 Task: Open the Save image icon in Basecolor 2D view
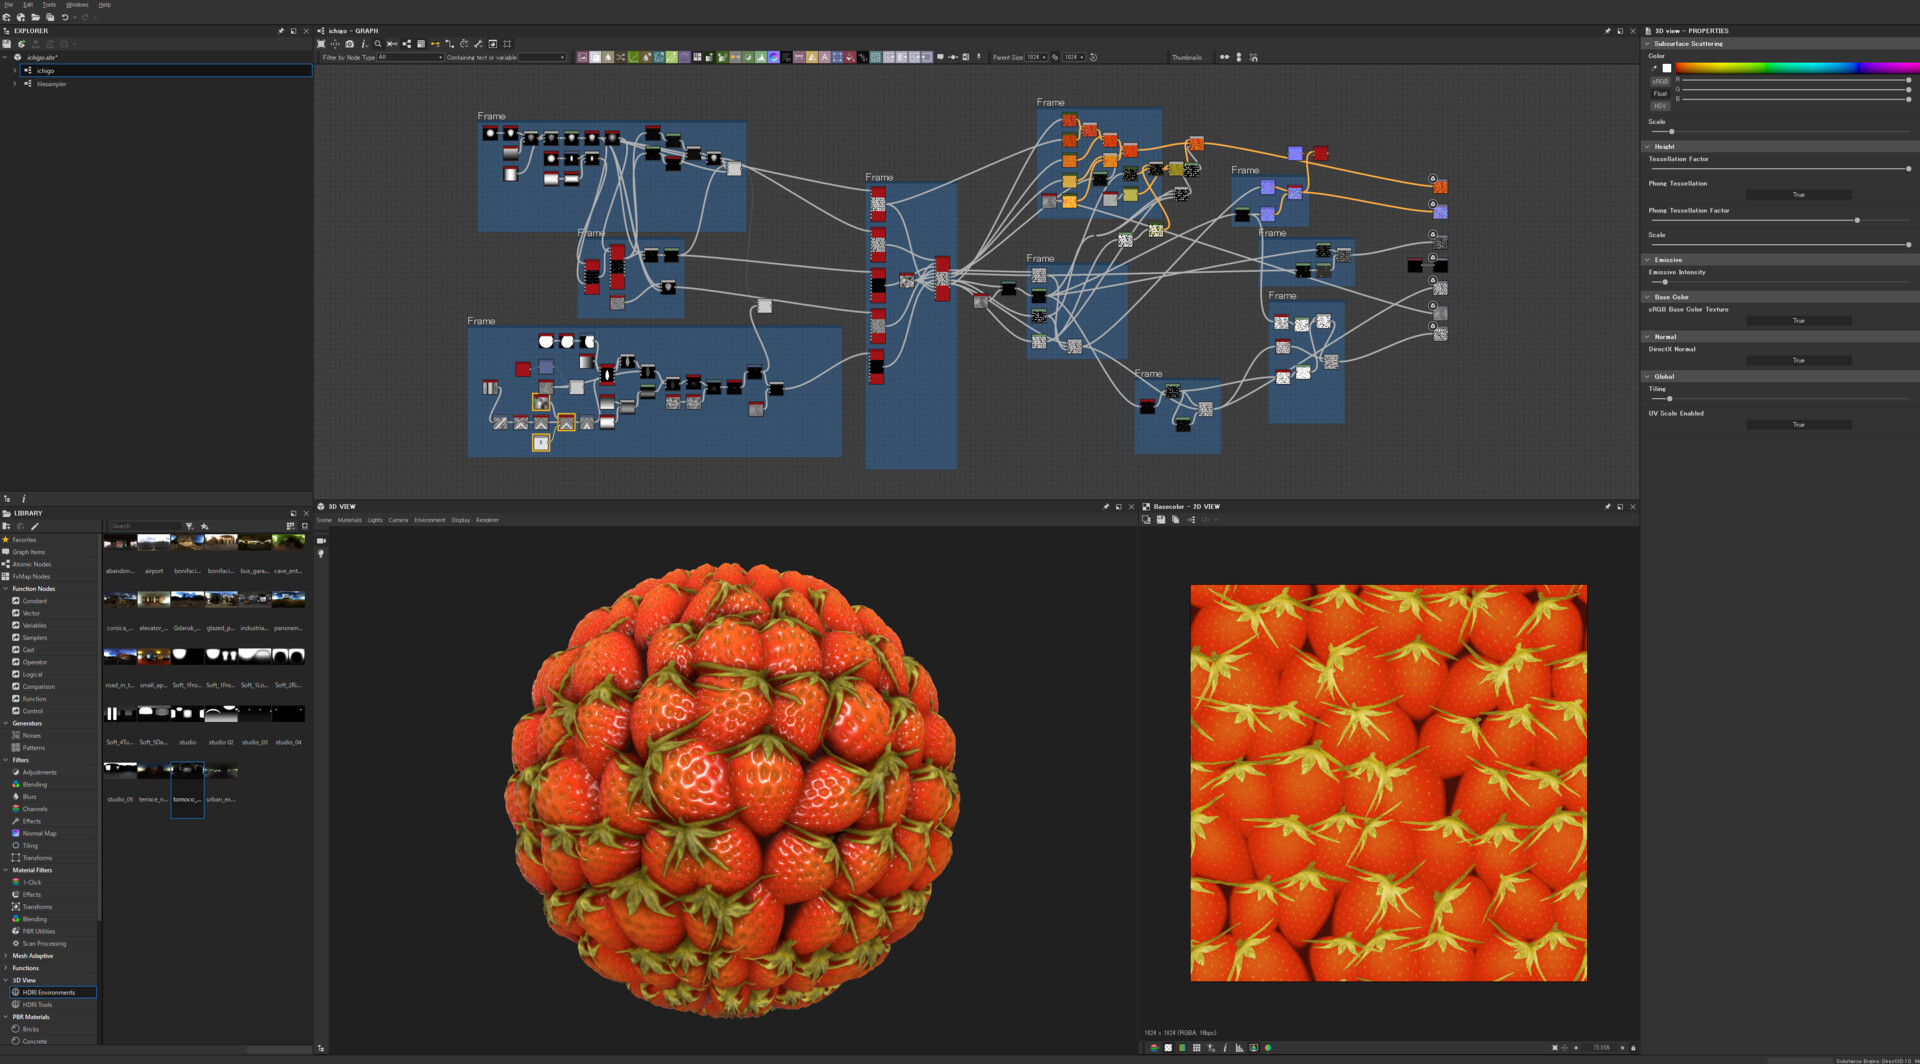pyautogui.click(x=1161, y=520)
